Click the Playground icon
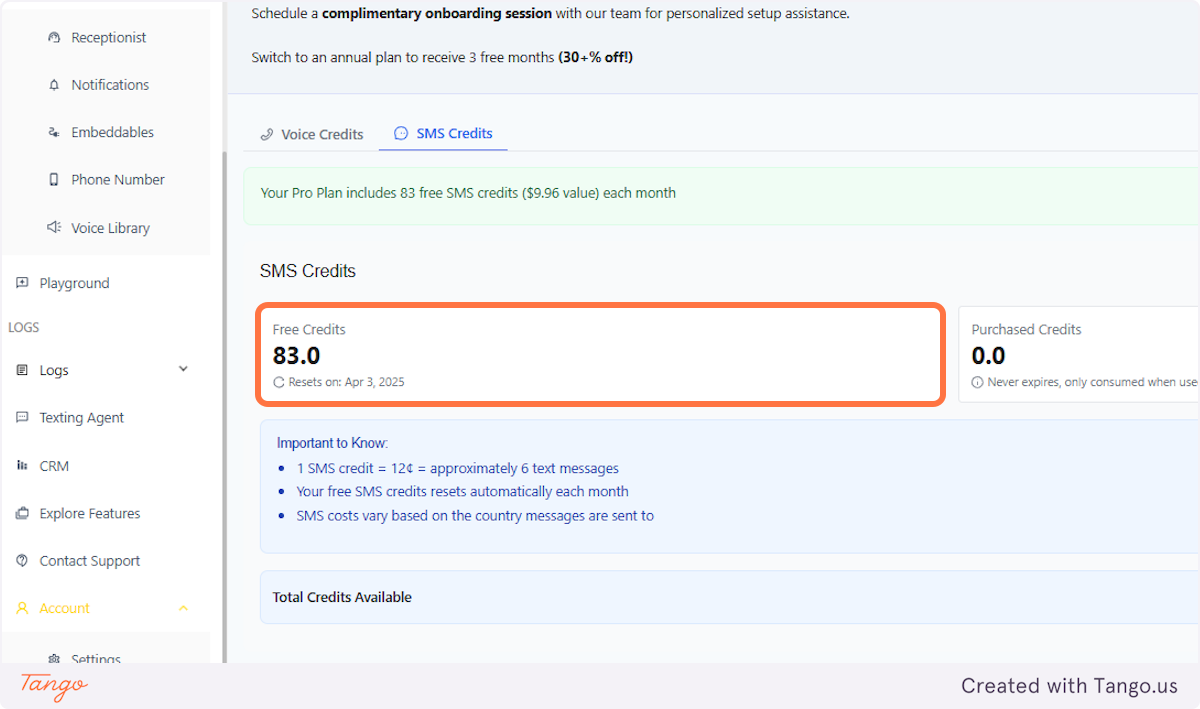Screen dimensions: 1200x709 click(22, 283)
